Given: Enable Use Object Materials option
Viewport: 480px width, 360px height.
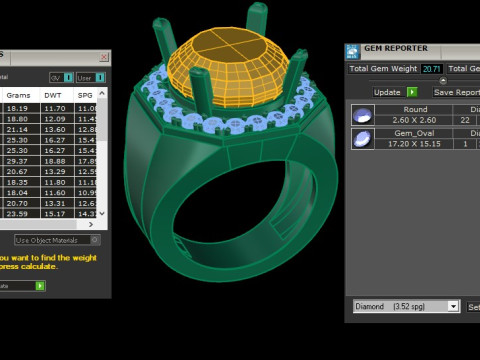Looking at the screenshot, I should pos(57,240).
